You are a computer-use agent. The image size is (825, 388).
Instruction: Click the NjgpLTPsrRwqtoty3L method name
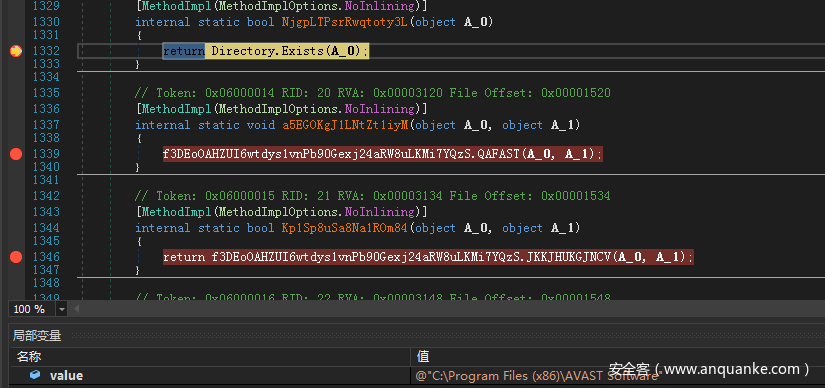[x=345, y=22]
